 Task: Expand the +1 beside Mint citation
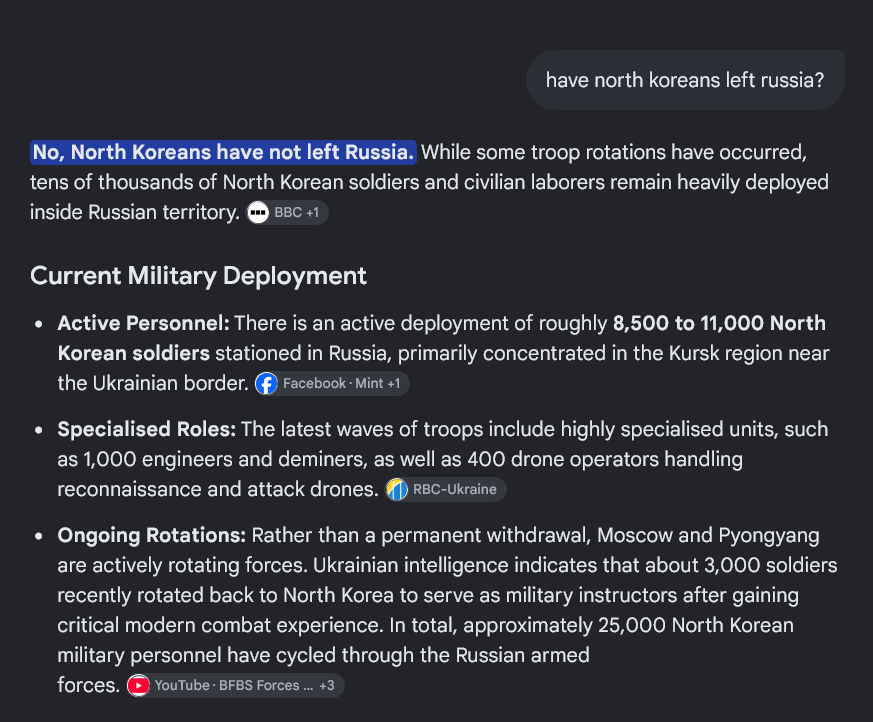coord(394,384)
